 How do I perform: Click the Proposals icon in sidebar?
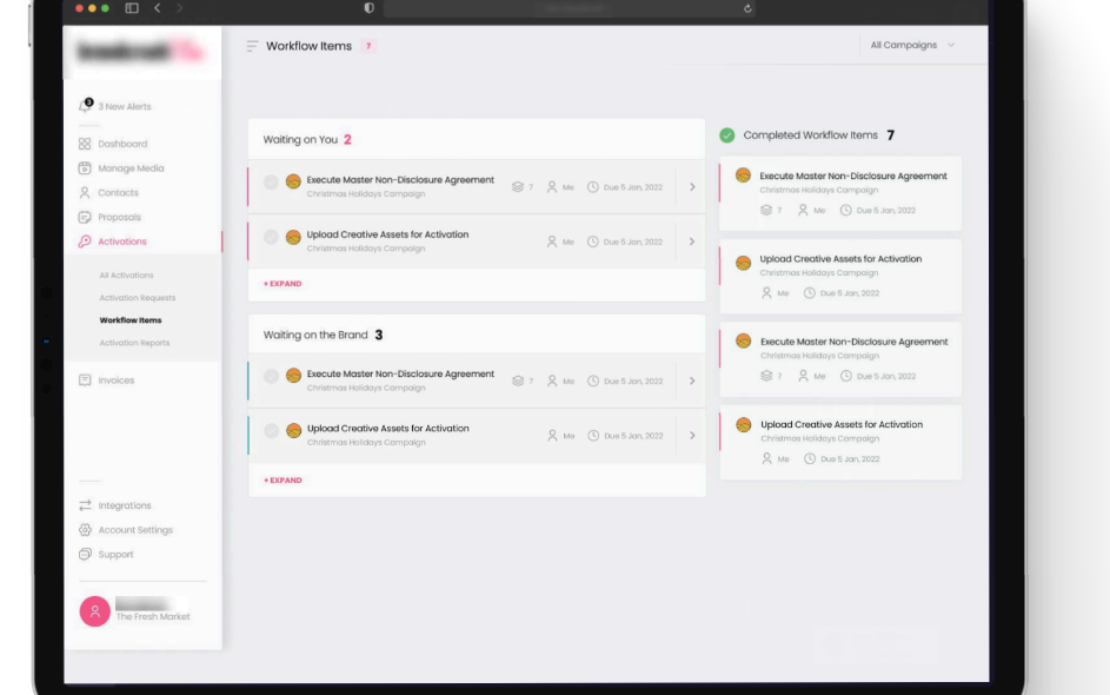[85, 217]
